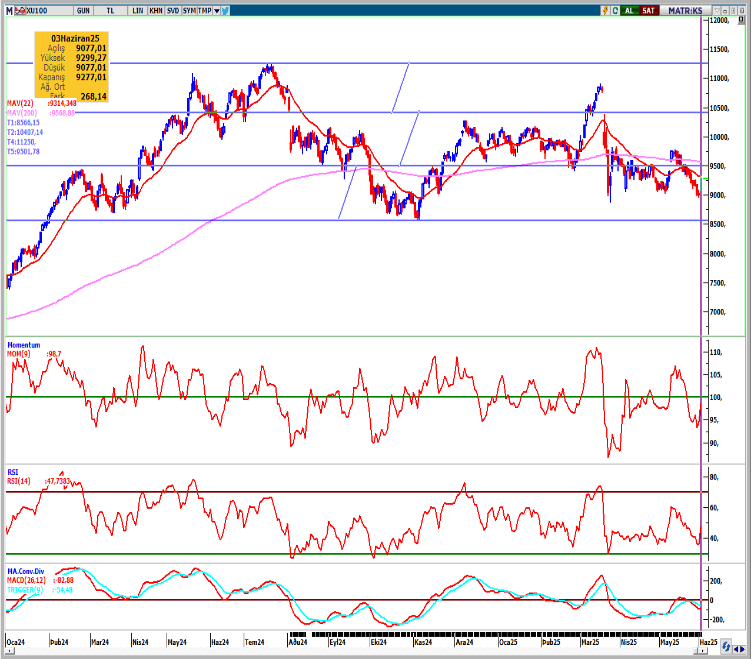The width and height of the screenshot is (752, 659).
Task: Select the MAV(200) indicator label
Action: coord(22,113)
